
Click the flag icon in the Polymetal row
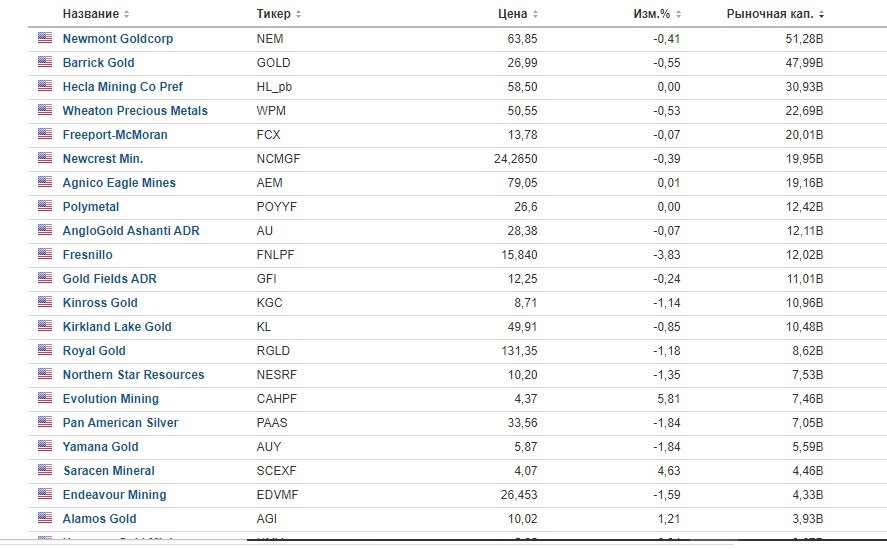(x=45, y=206)
